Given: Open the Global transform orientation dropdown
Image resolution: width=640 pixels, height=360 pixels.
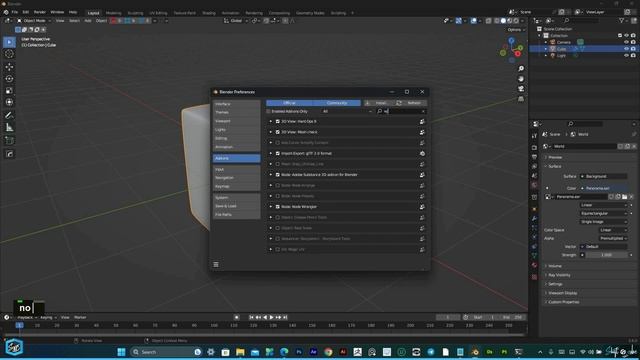Looking at the screenshot, I should click(x=236, y=21).
